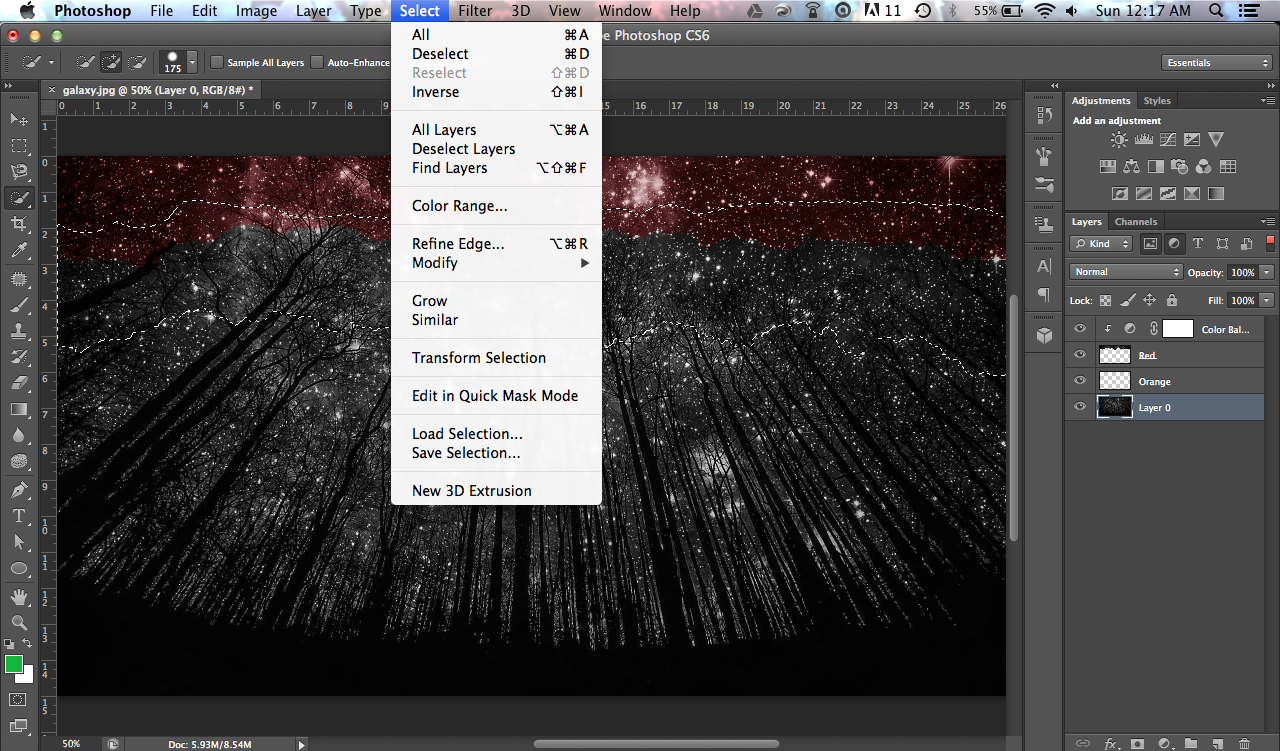Toggle the layer filter on/off switch

pos(1271,243)
